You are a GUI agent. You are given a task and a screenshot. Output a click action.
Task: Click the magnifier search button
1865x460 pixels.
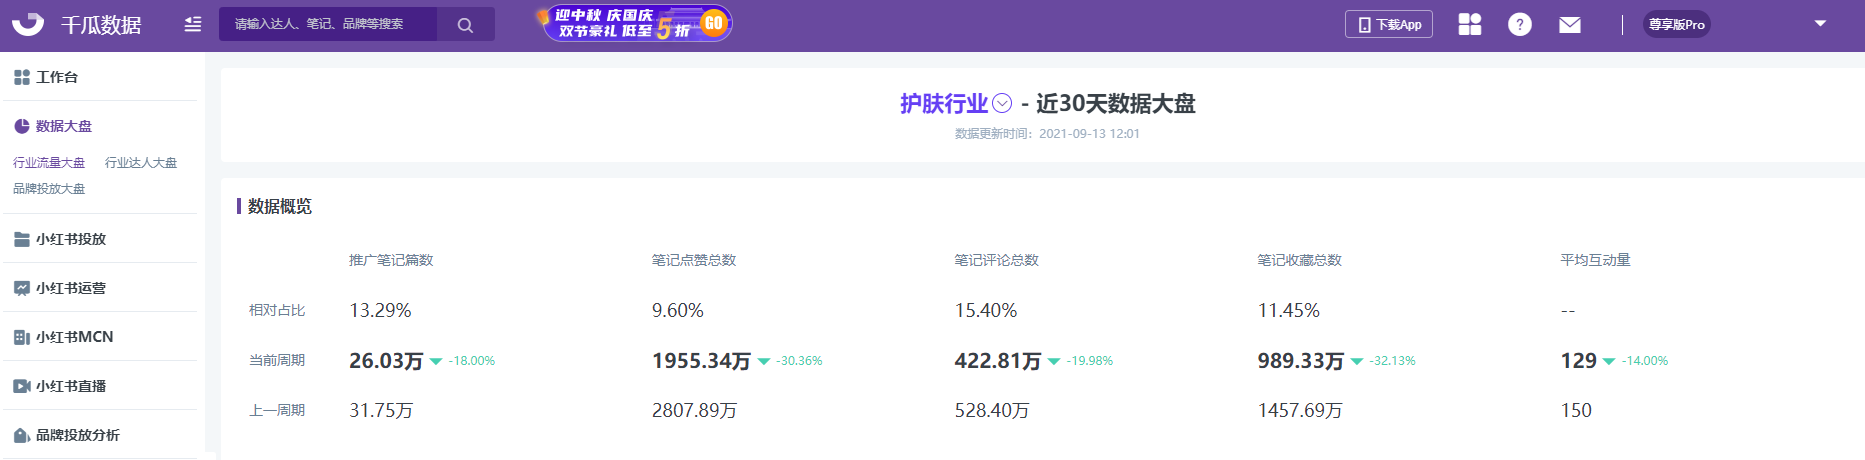pos(465,25)
